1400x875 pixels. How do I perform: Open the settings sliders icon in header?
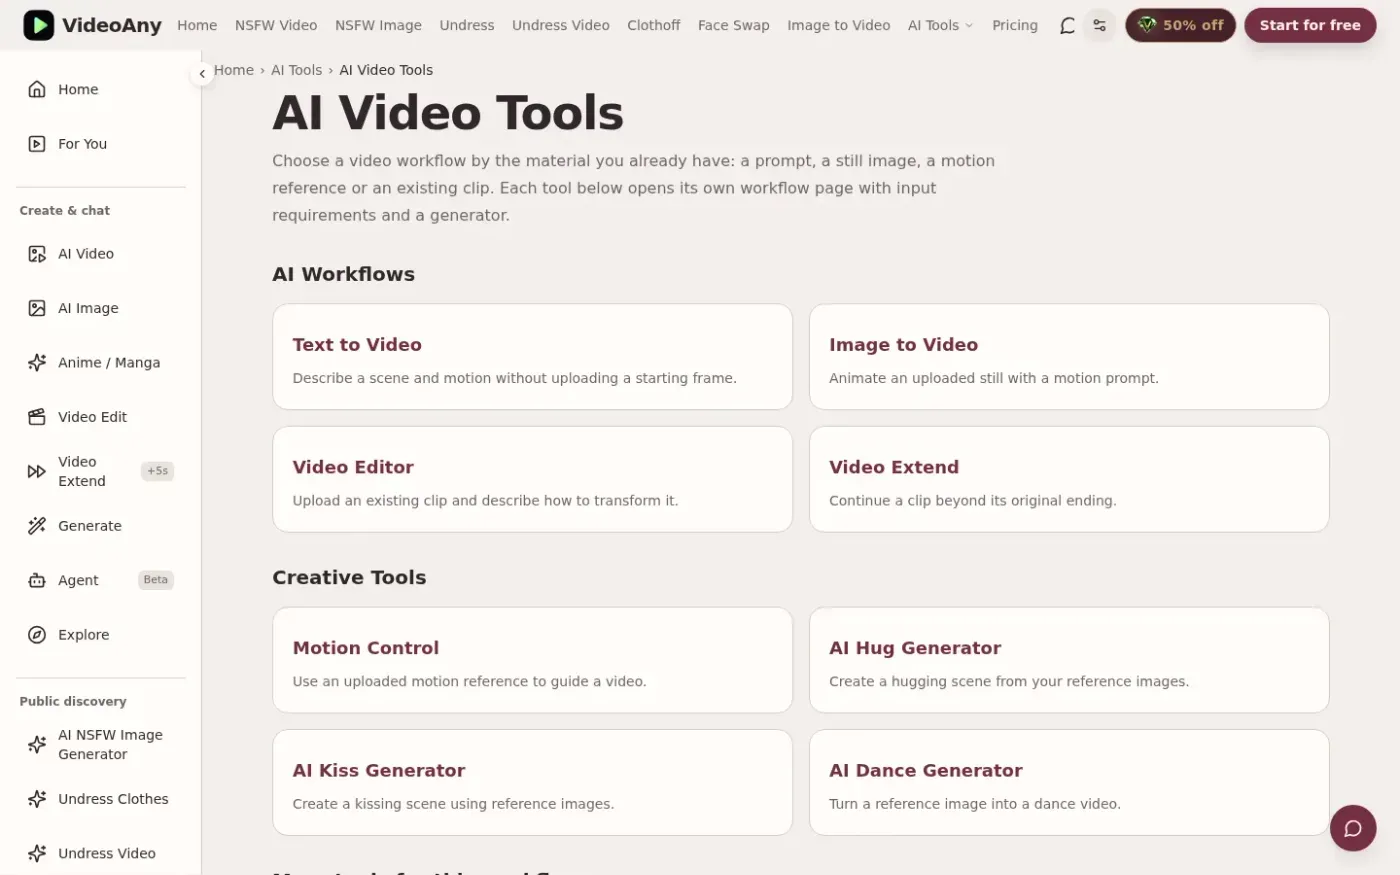click(1099, 25)
